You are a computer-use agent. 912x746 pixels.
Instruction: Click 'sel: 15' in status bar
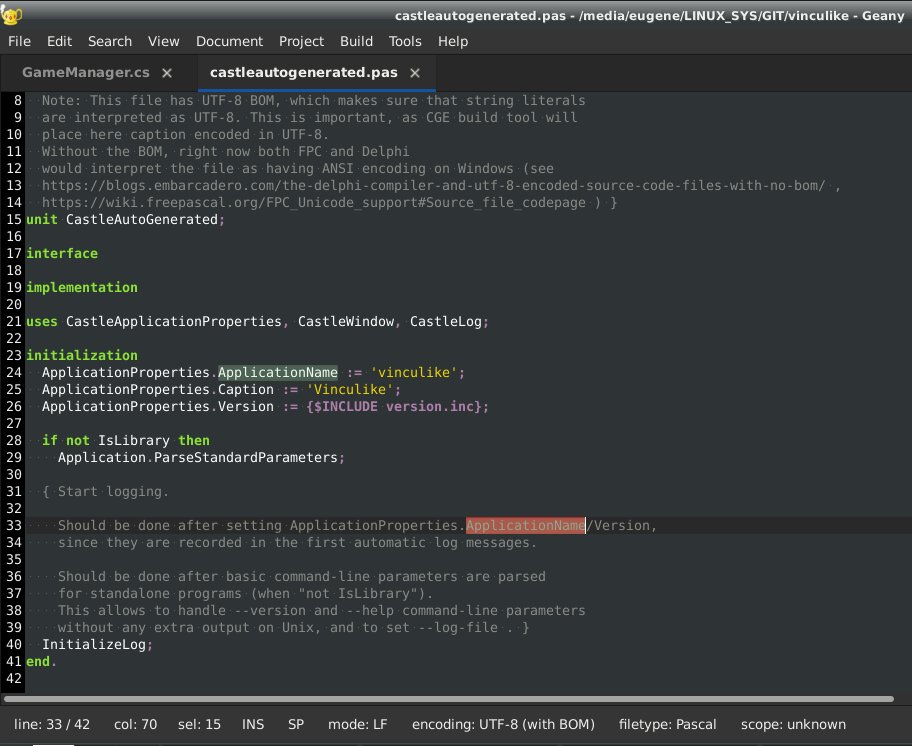coord(200,724)
